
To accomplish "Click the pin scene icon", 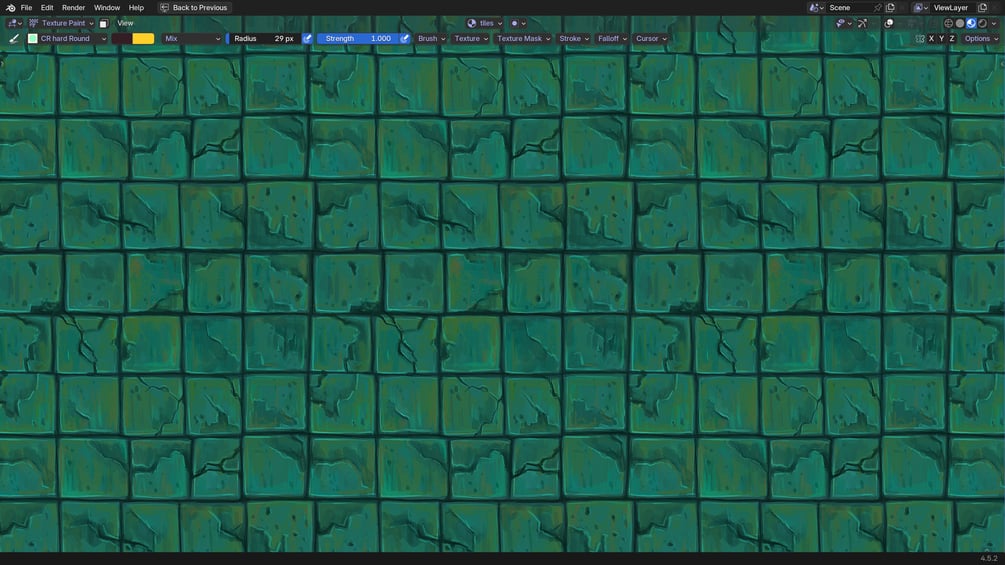I will pyautogui.click(x=878, y=8).
